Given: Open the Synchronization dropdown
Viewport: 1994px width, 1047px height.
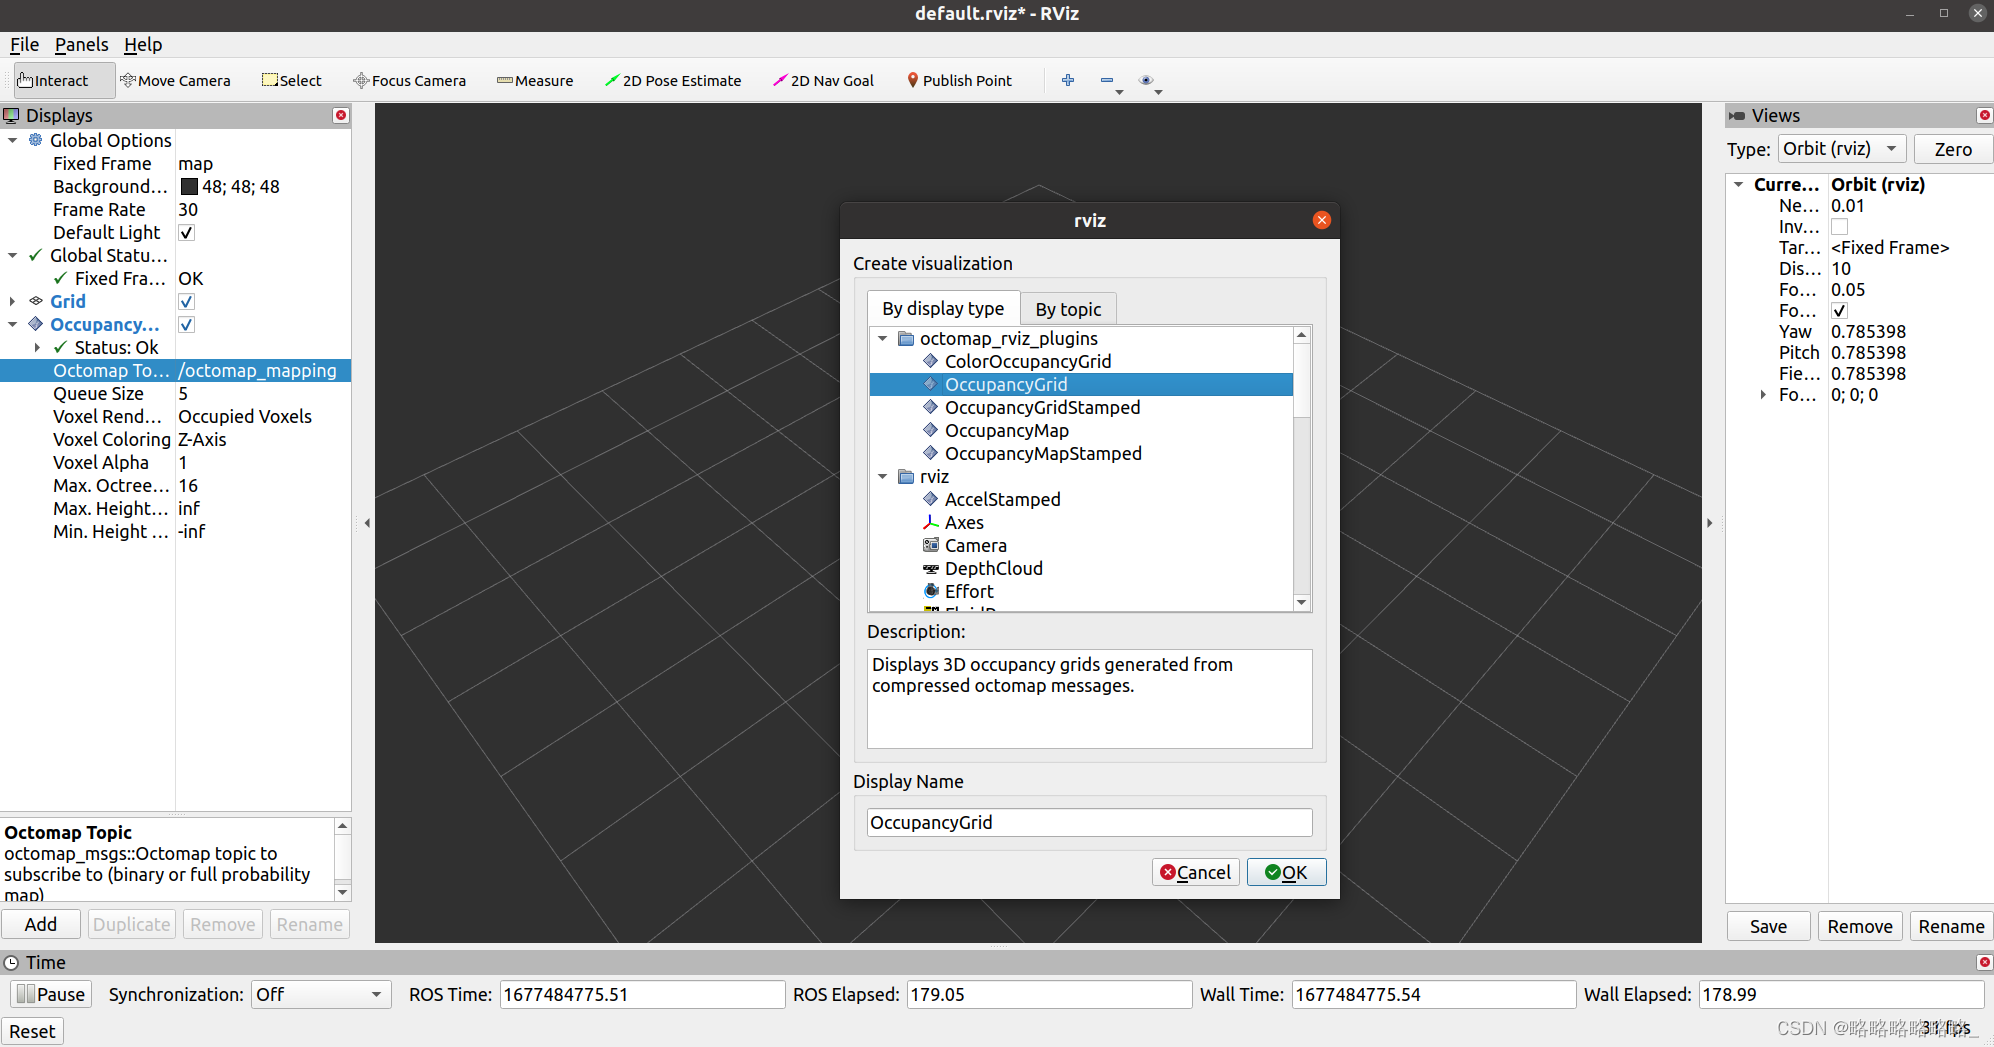Looking at the screenshot, I should (x=320, y=994).
